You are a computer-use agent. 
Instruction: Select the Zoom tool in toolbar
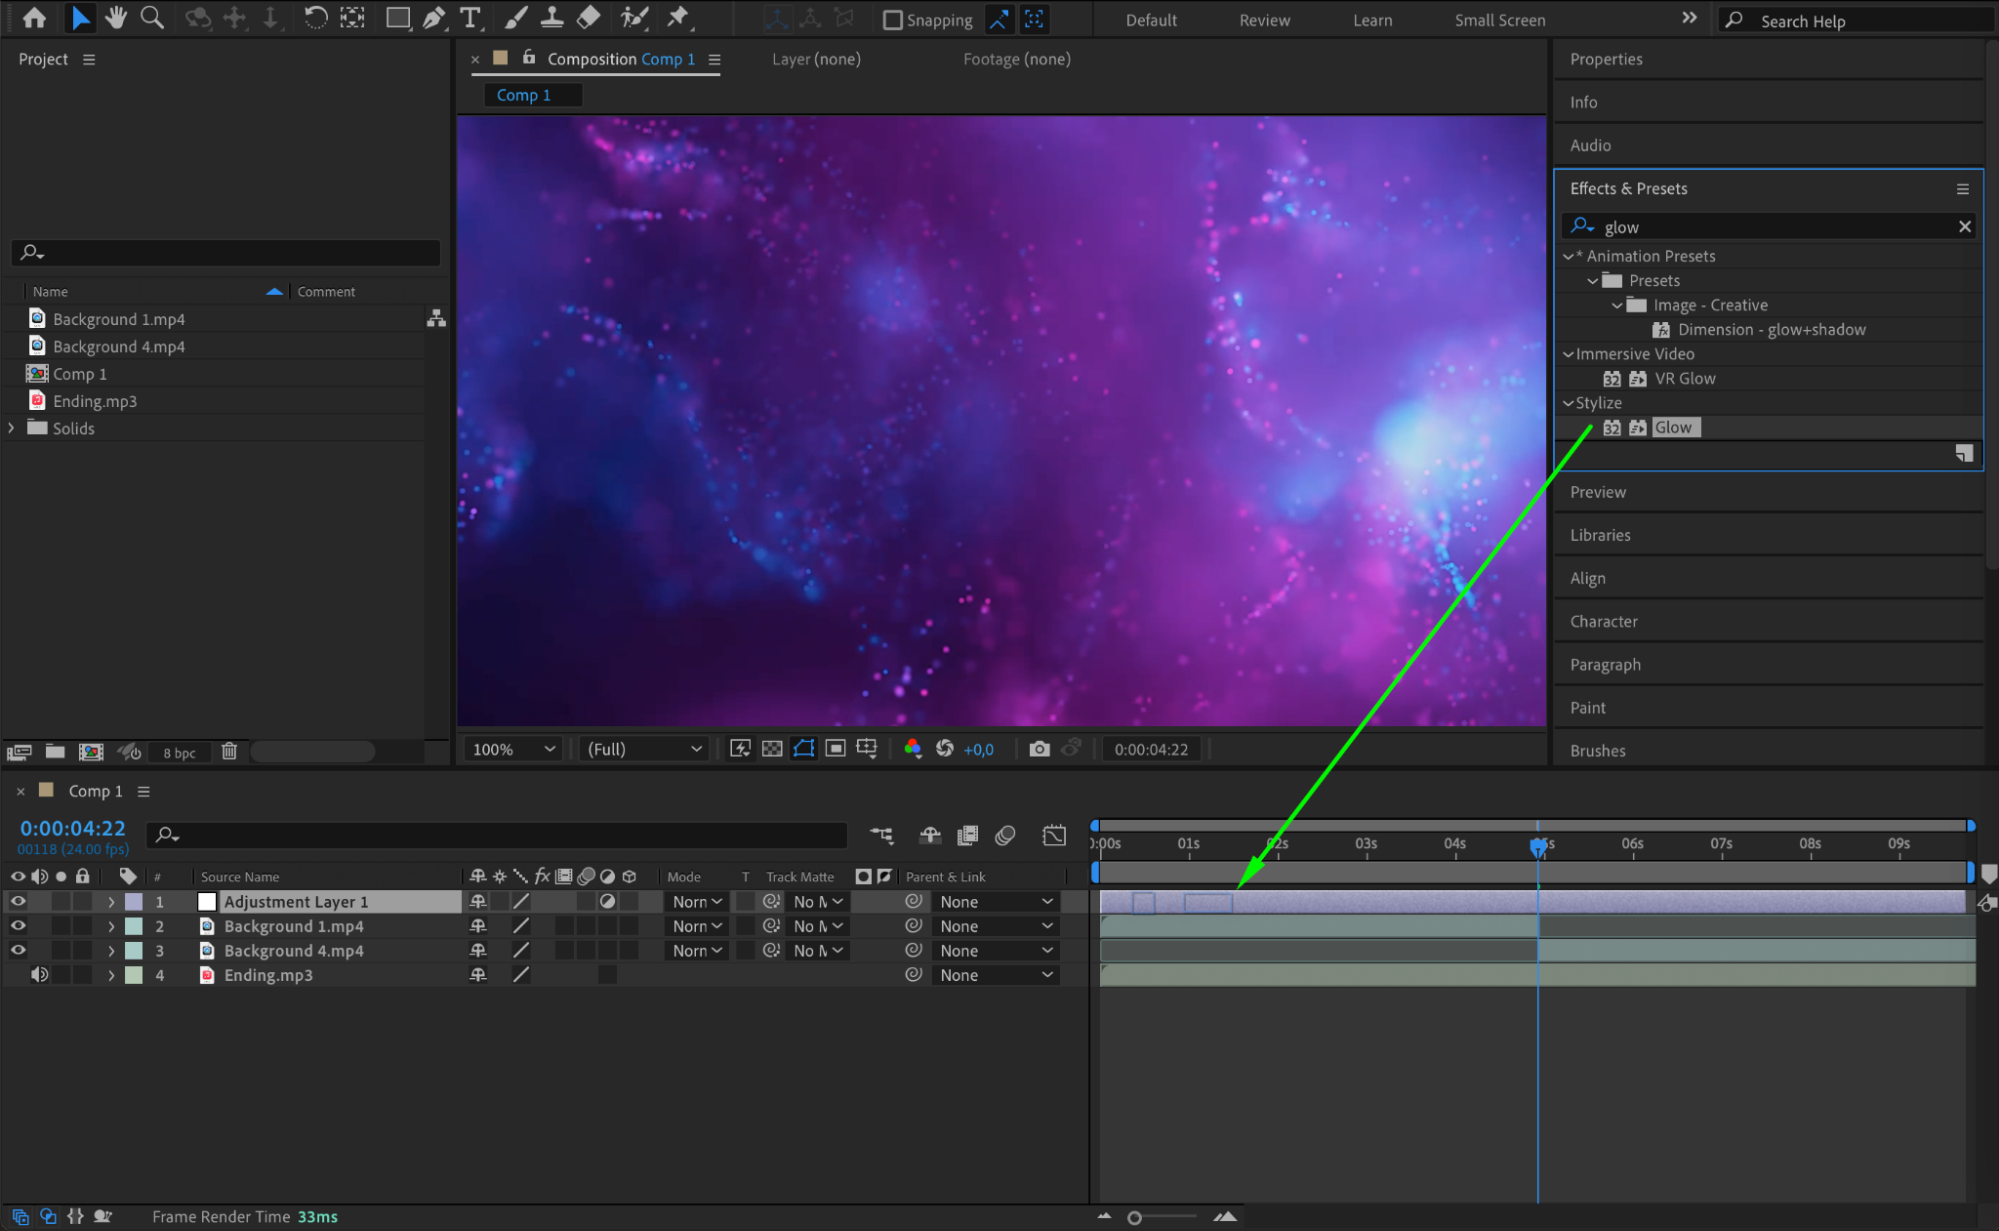tap(152, 17)
